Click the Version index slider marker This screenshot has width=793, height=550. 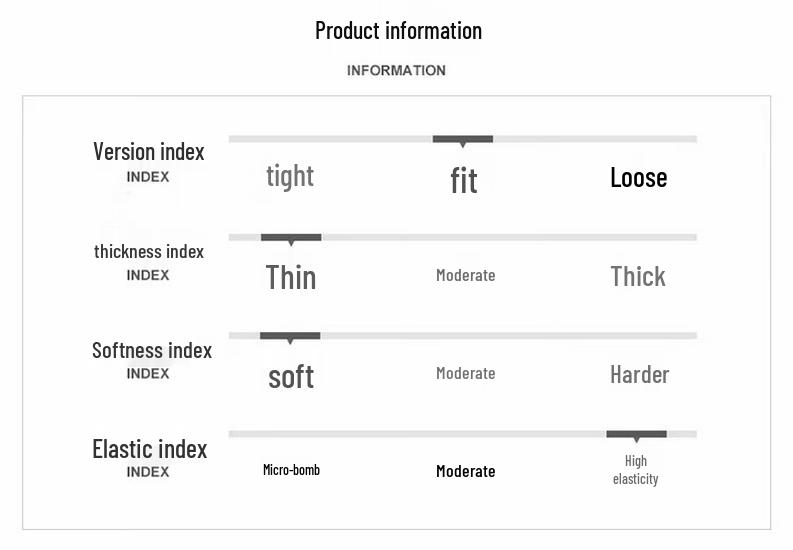pos(462,139)
